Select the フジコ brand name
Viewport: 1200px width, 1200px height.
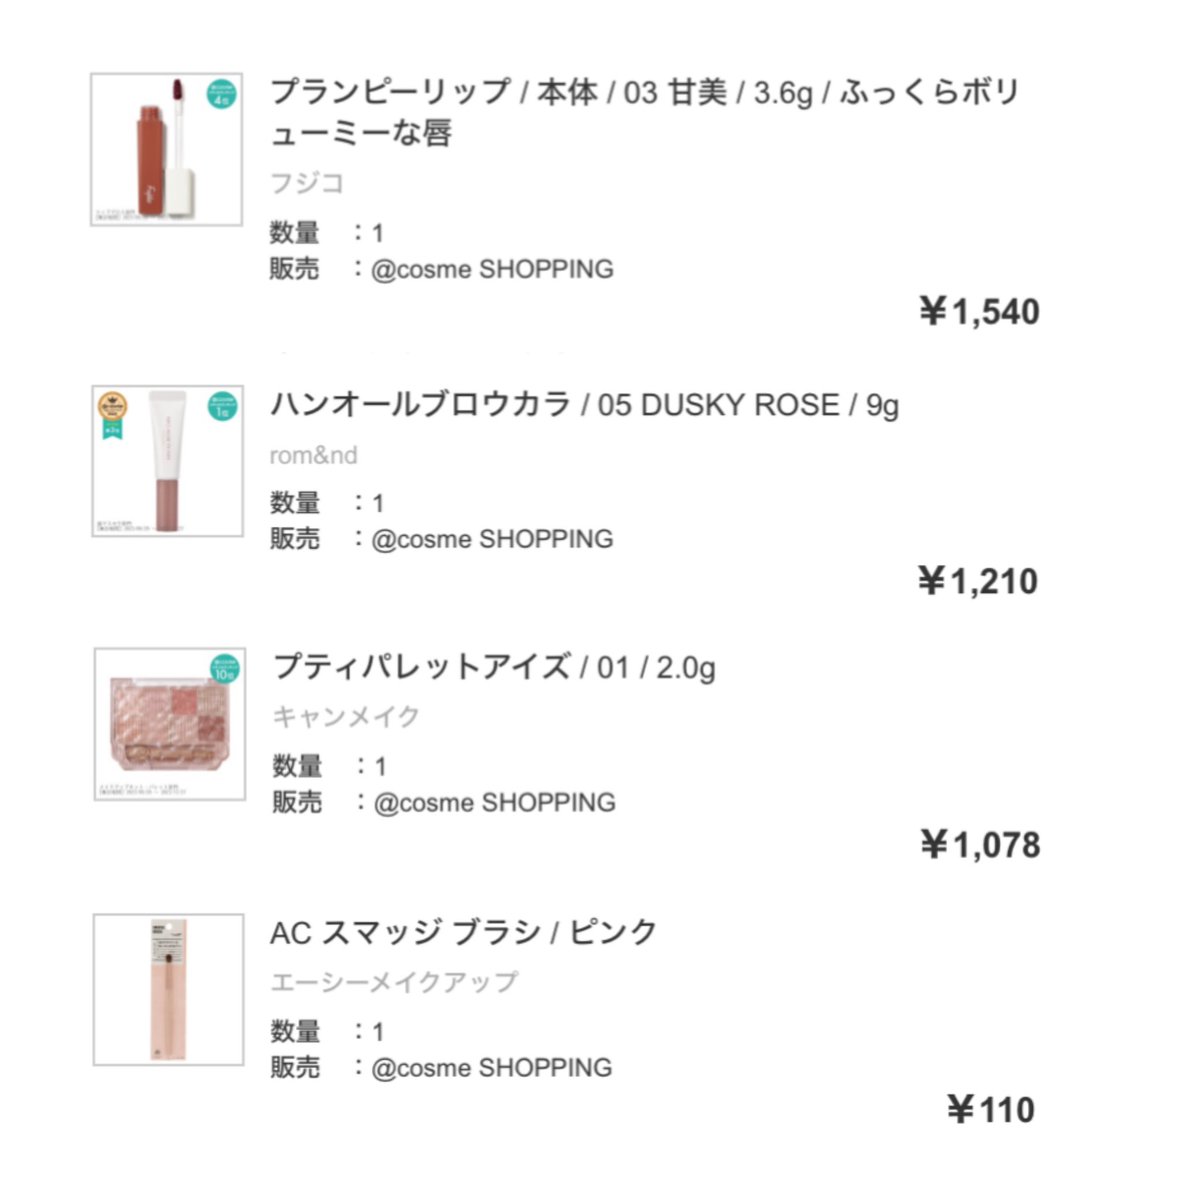point(307,183)
